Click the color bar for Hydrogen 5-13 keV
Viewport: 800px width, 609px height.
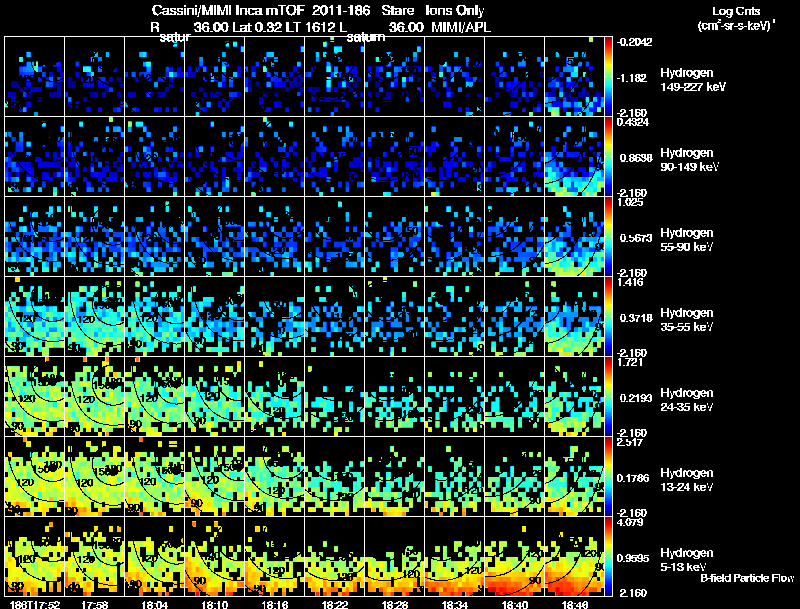coord(609,556)
